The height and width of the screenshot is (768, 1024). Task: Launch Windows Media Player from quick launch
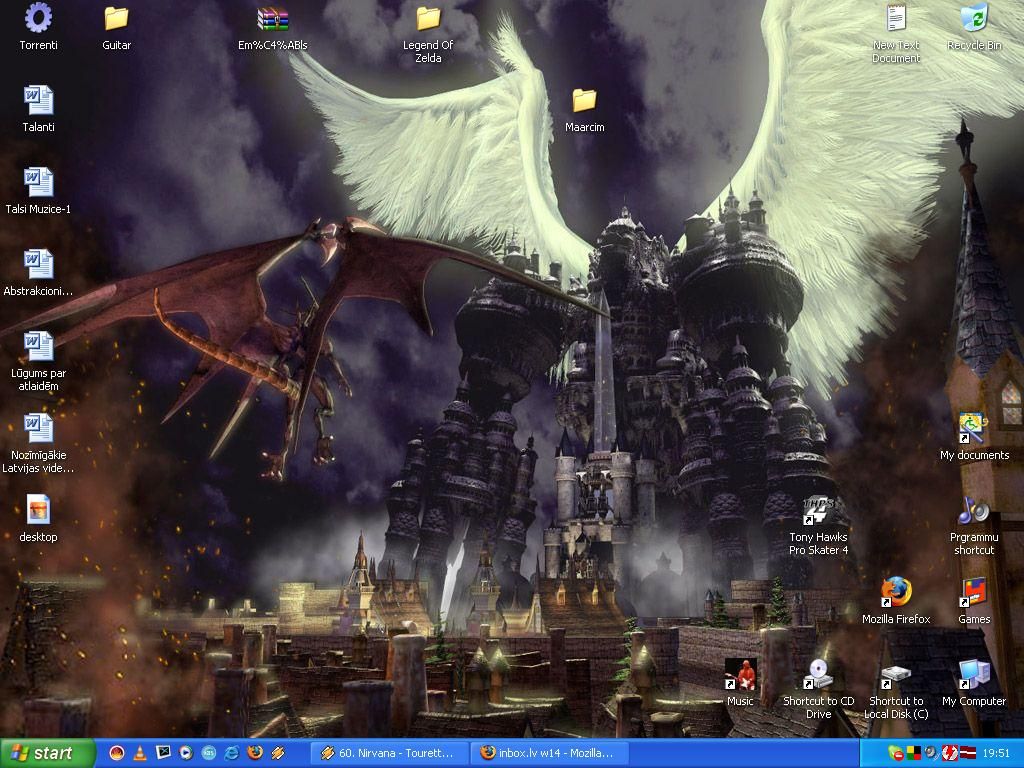(185, 753)
